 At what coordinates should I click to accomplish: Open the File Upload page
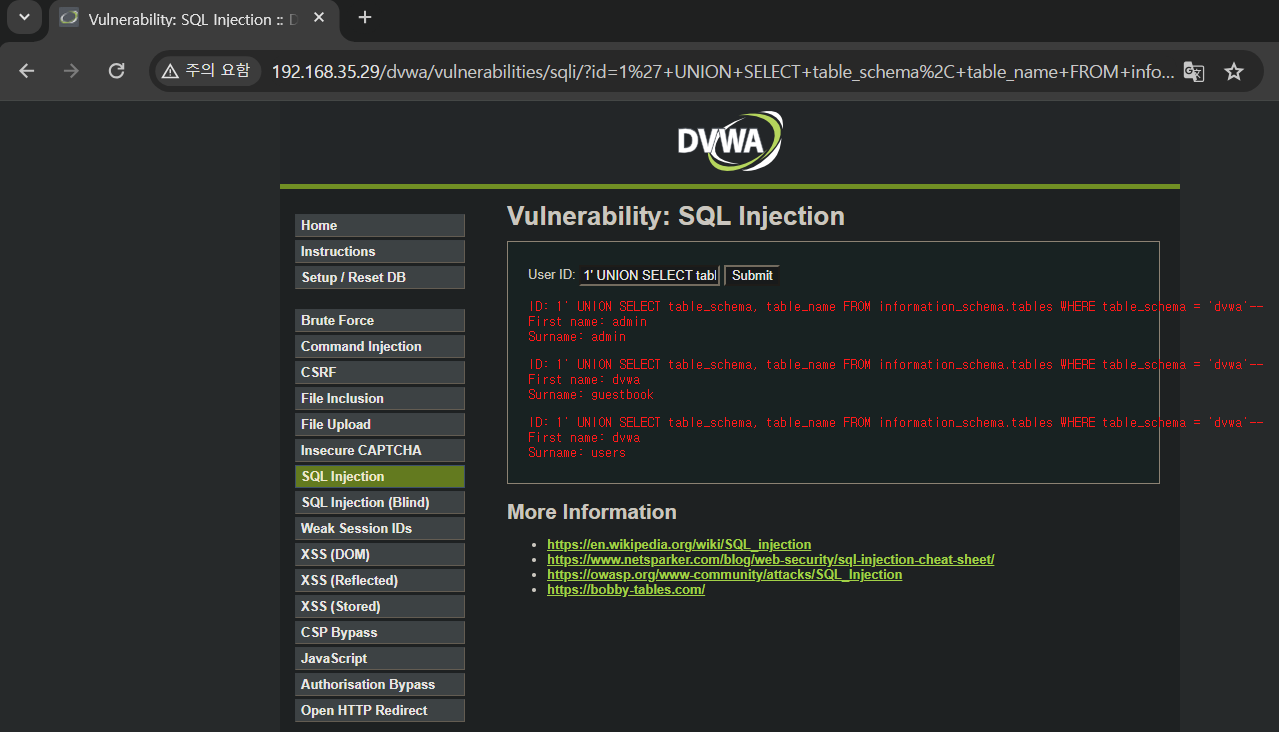[x=380, y=424]
